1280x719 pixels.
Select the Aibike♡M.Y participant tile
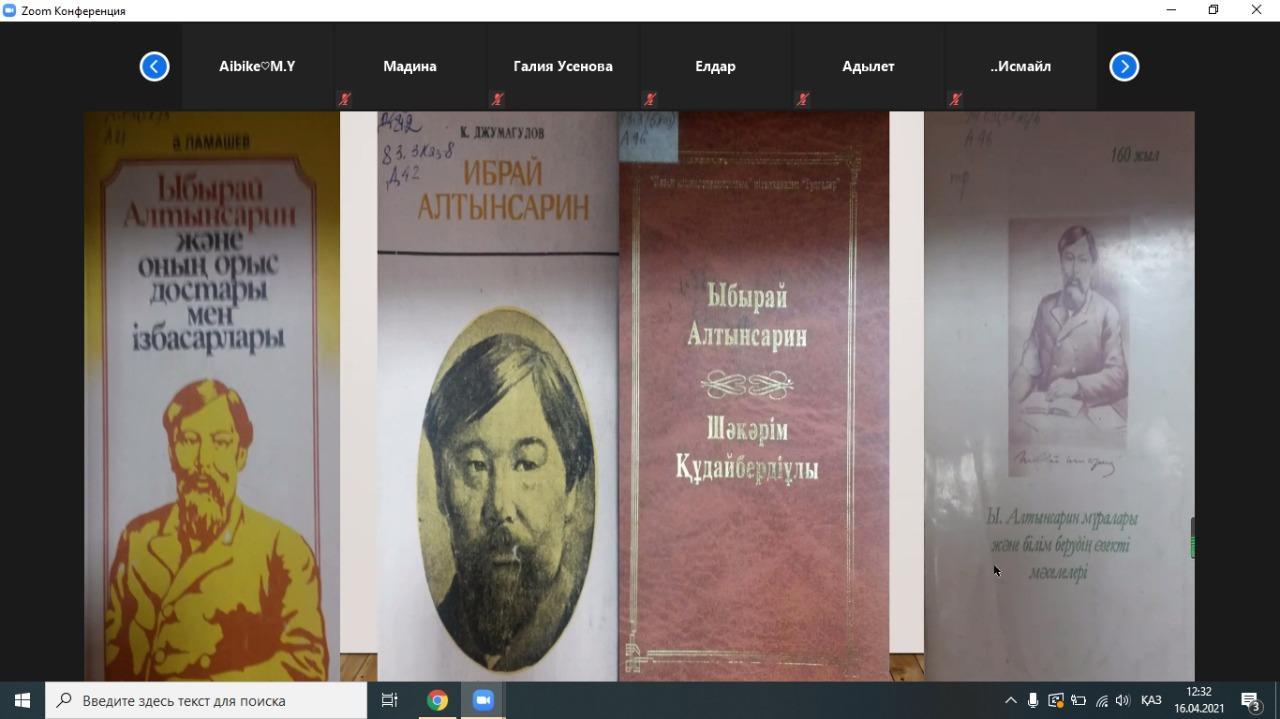[x=257, y=67]
